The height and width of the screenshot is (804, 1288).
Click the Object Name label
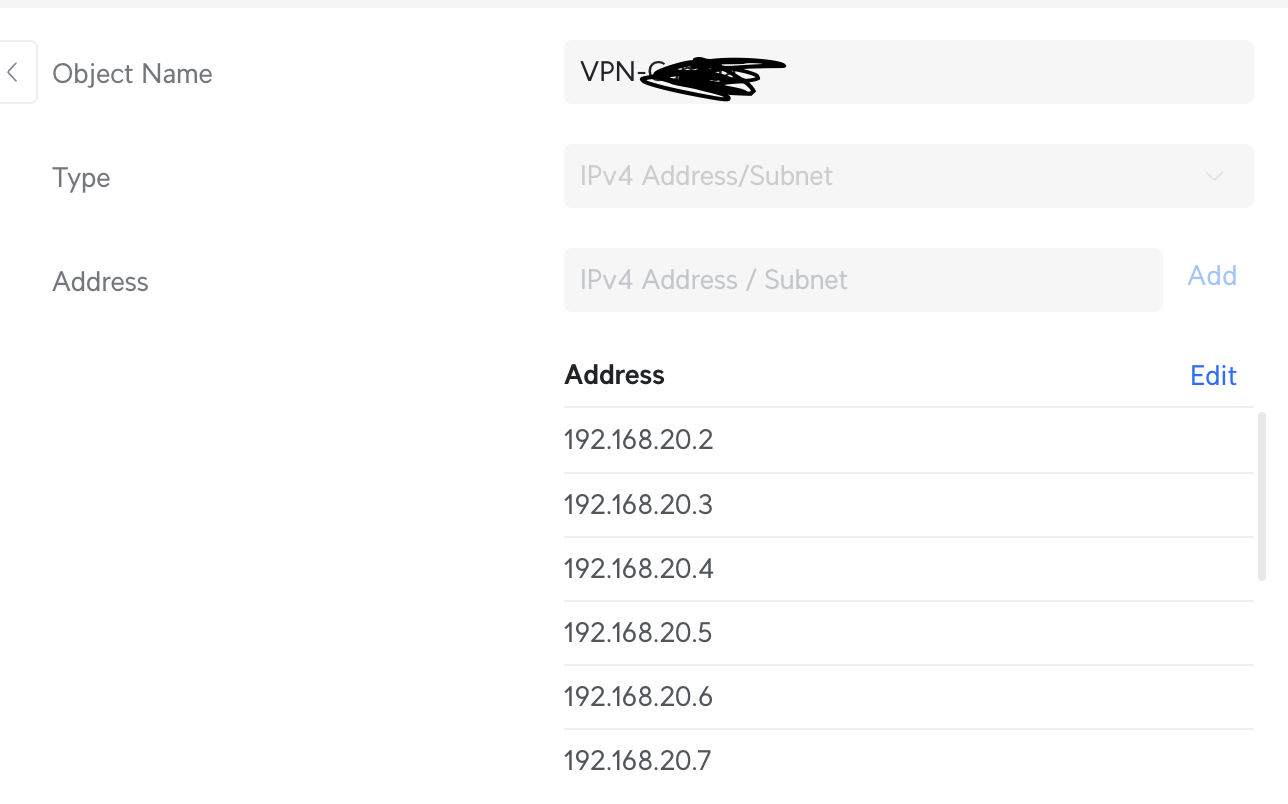tap(132, 74)
